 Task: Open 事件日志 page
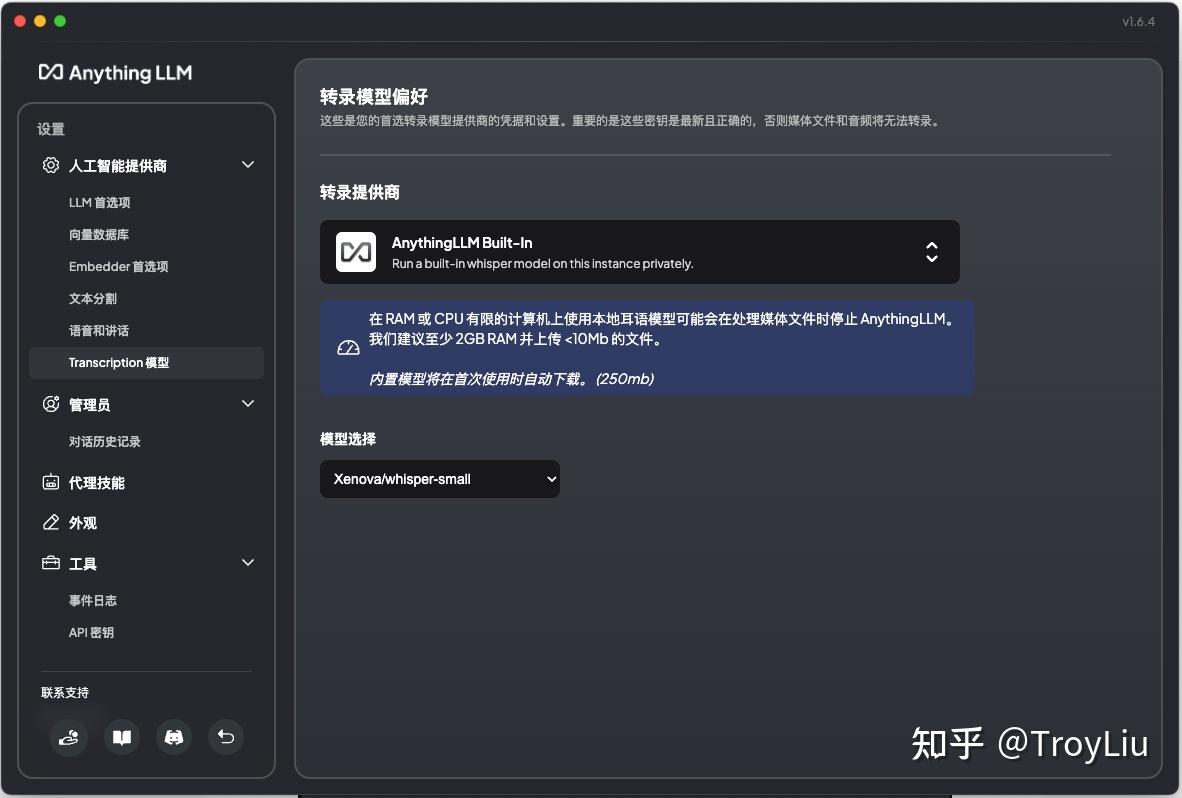tap(93, 601)
